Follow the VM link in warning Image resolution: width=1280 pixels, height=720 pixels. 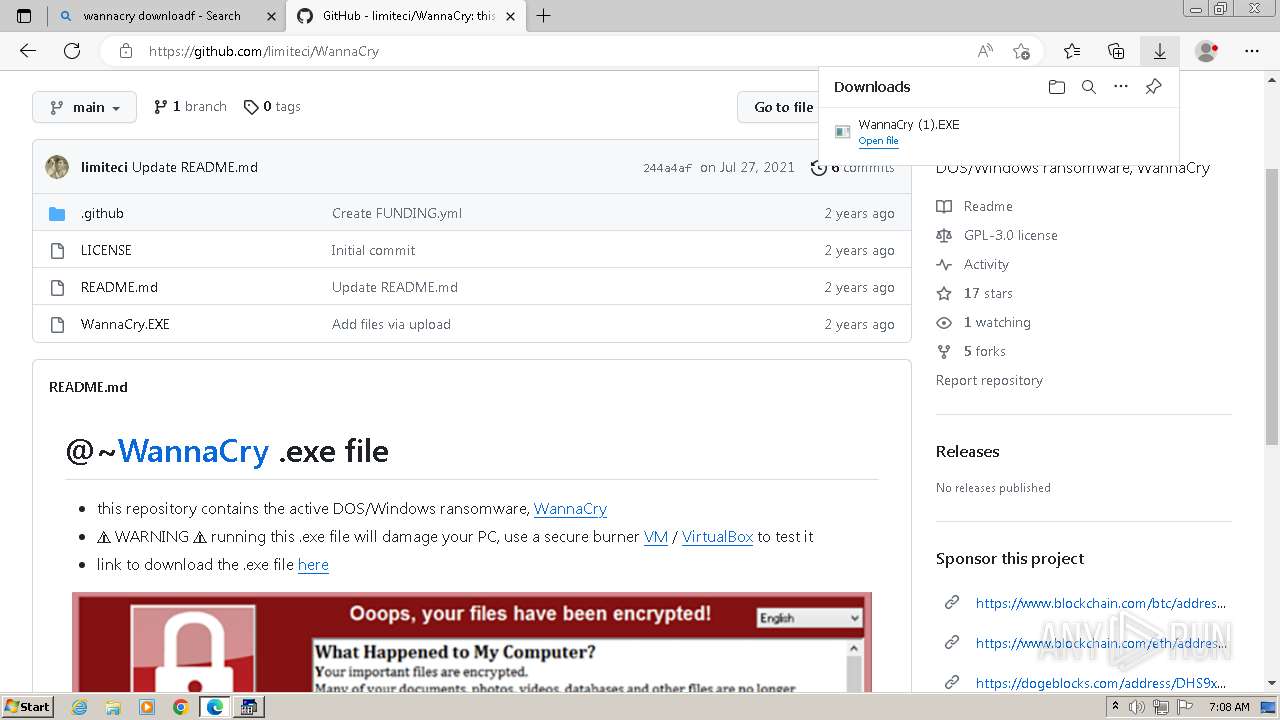[x=656, y=536]
